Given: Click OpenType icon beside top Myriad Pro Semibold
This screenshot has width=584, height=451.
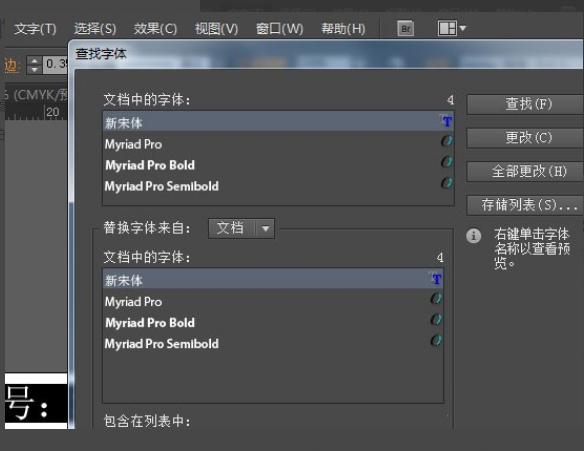Looking at the screenshot, I should point(446,182).
